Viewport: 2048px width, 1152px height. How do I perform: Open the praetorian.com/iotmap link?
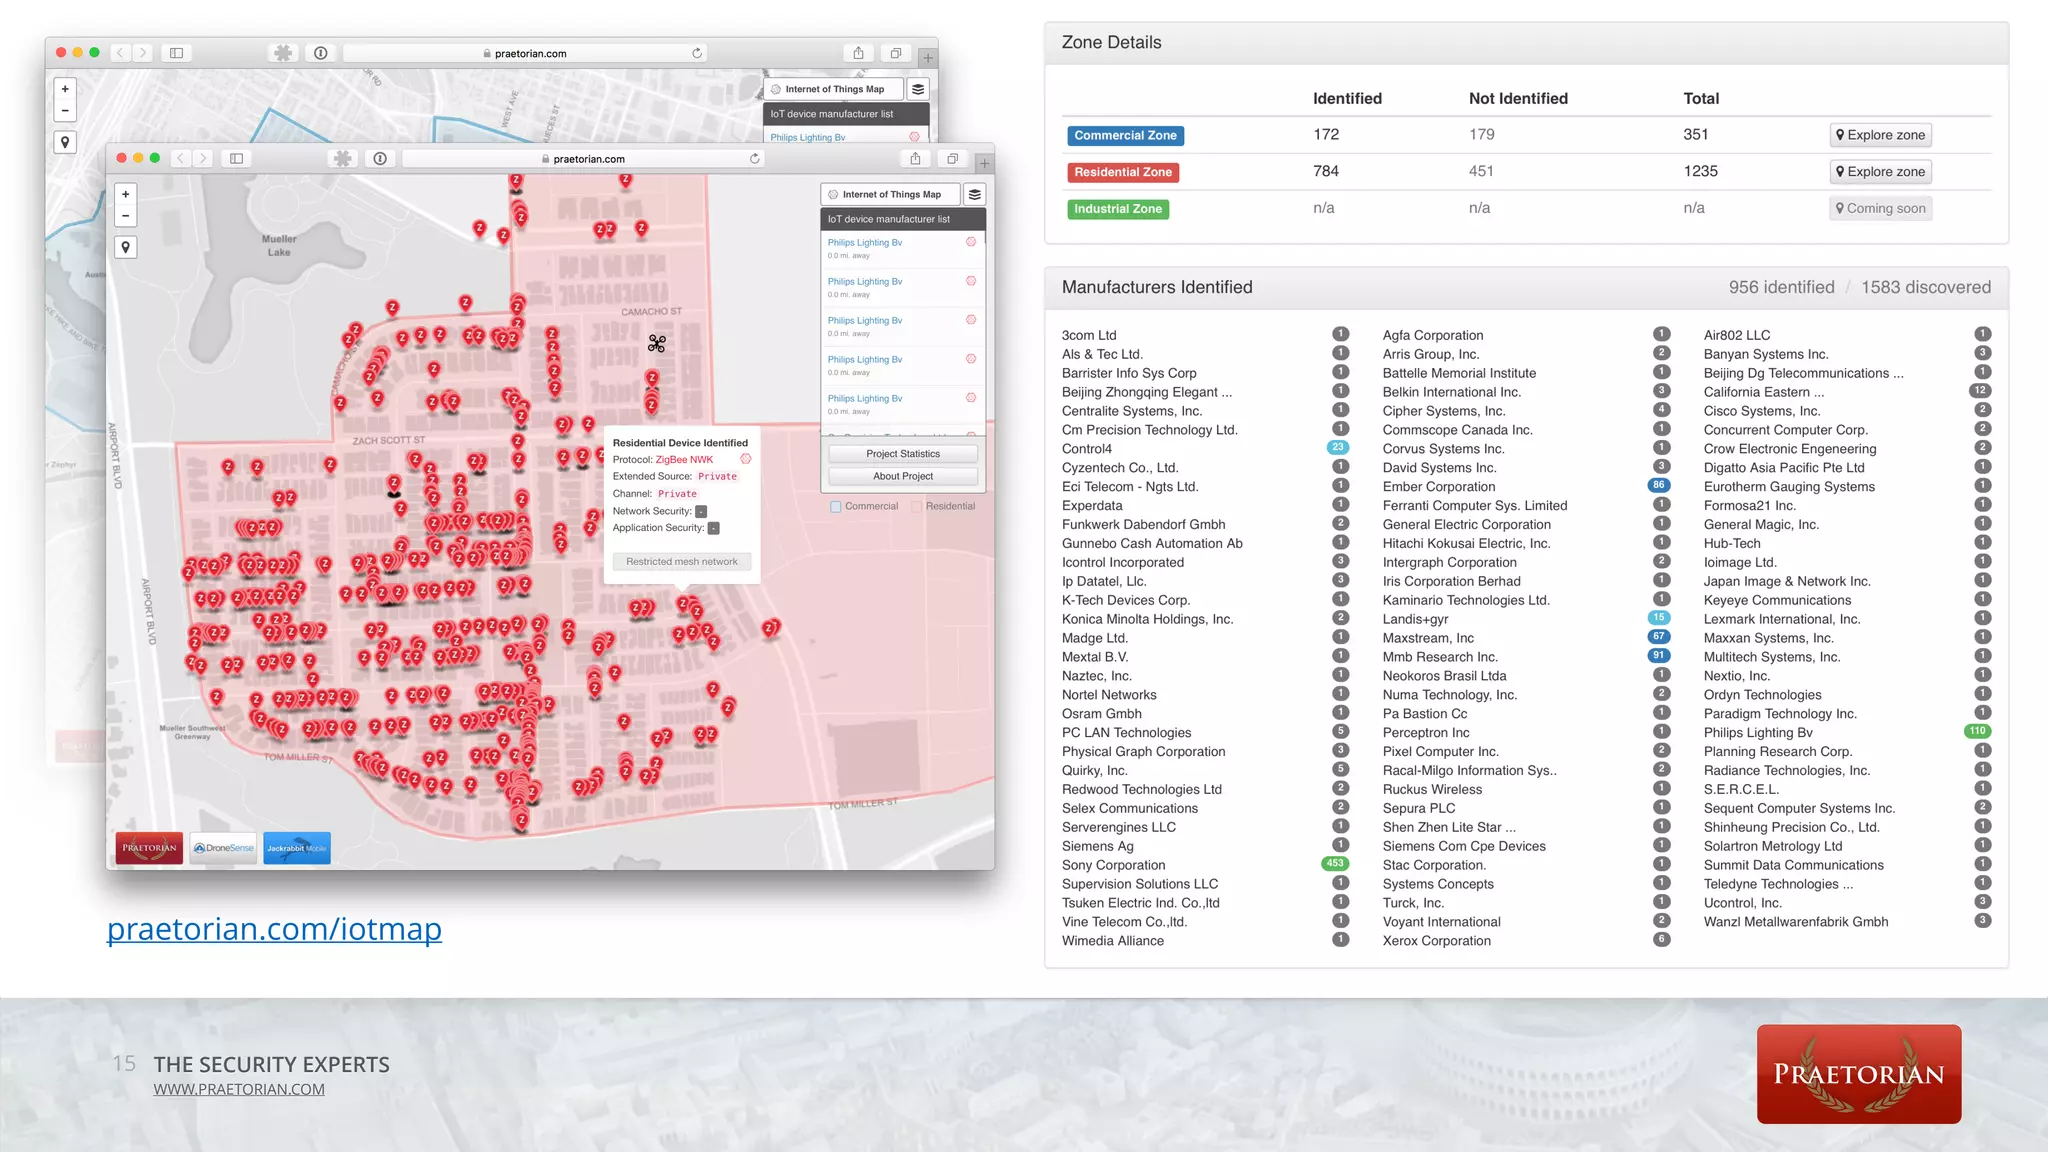coord(274,929)
